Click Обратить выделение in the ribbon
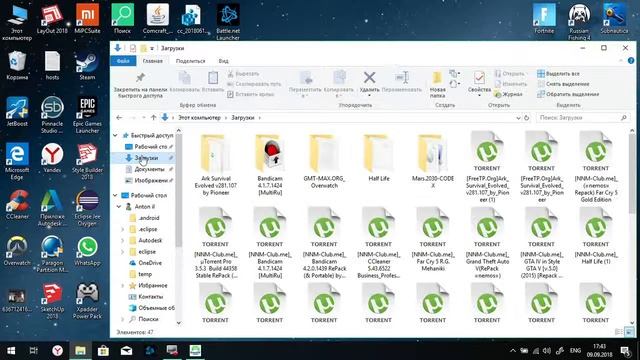The height and width of the screenshot is (360, 640). click(x=568, y=94)
